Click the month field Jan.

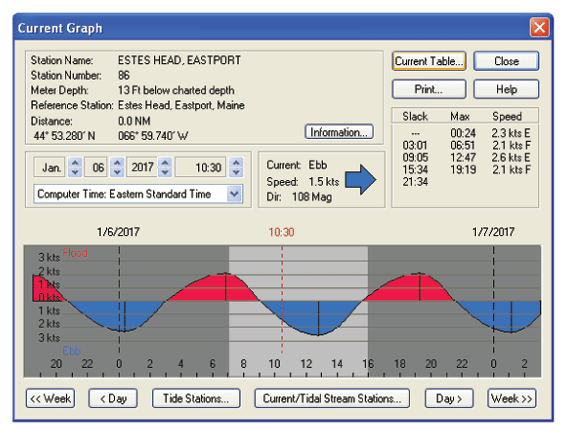pos(50,167)
